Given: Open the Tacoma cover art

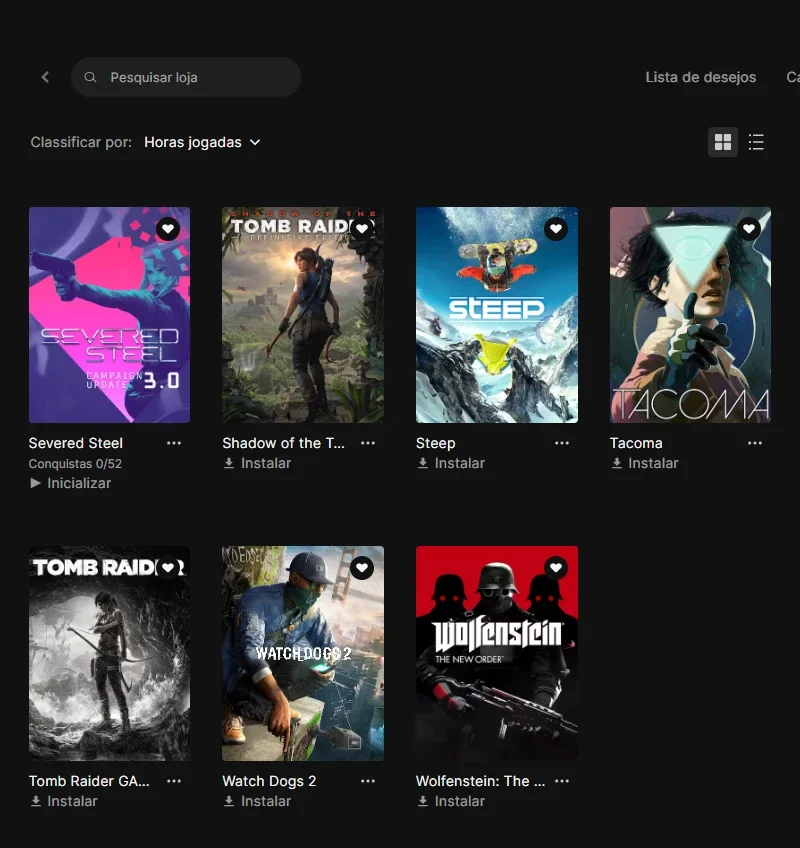Looking at the screenshot, I should (690, 315).
